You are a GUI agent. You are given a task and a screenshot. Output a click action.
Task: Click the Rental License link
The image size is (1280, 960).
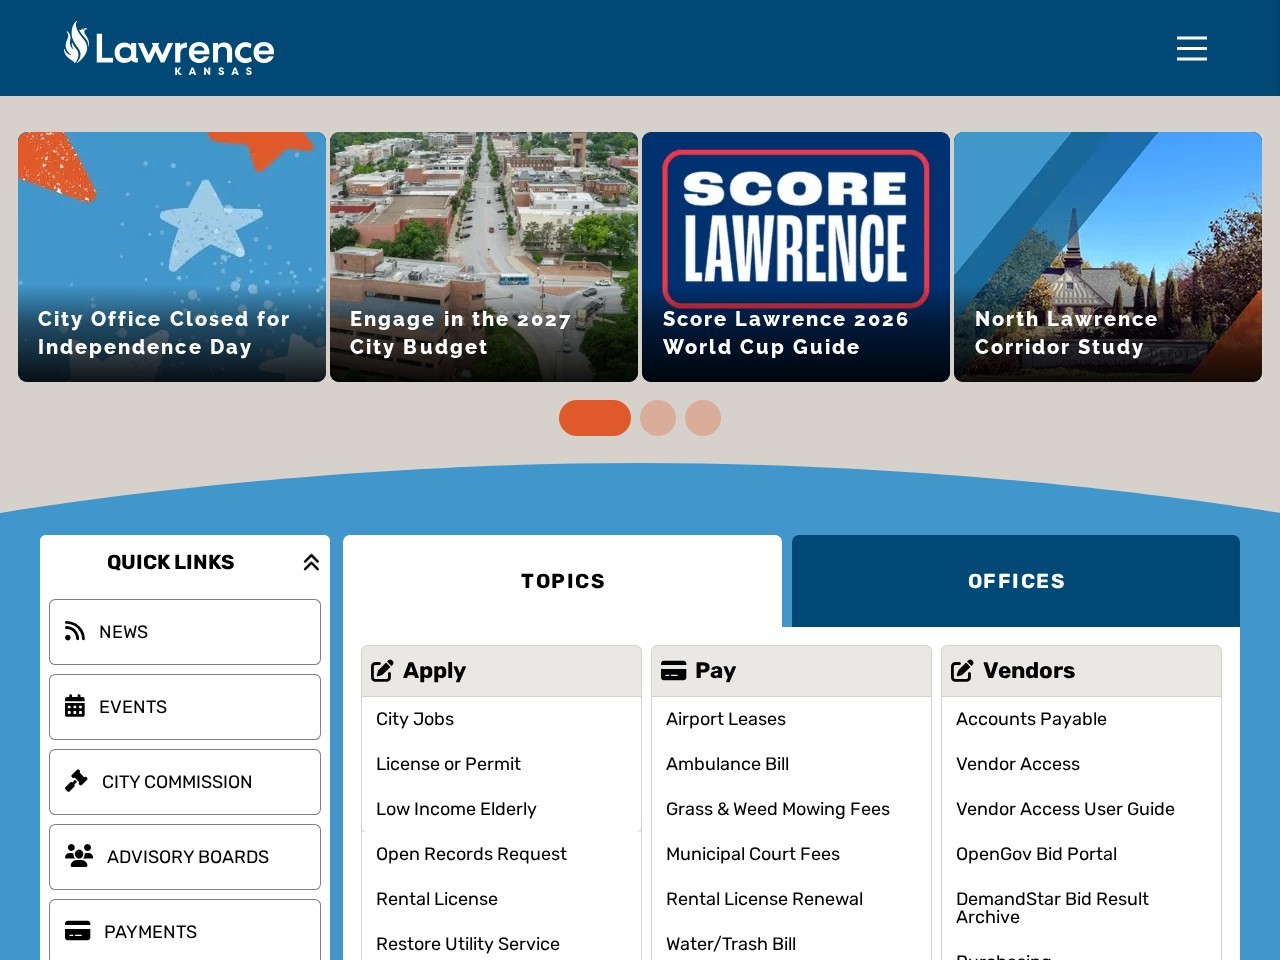(x=437, y=899)
